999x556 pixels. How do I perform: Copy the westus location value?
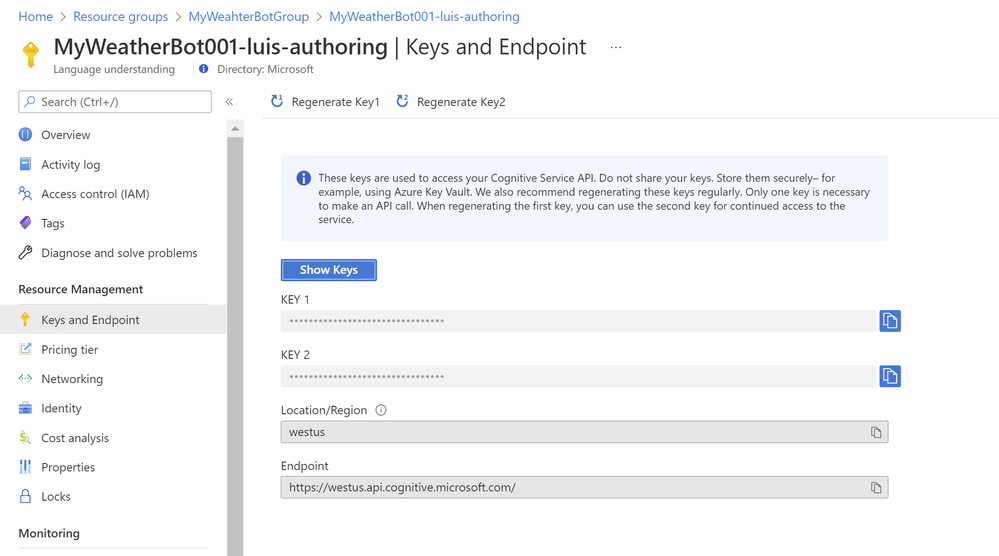[x=876, y=432]
